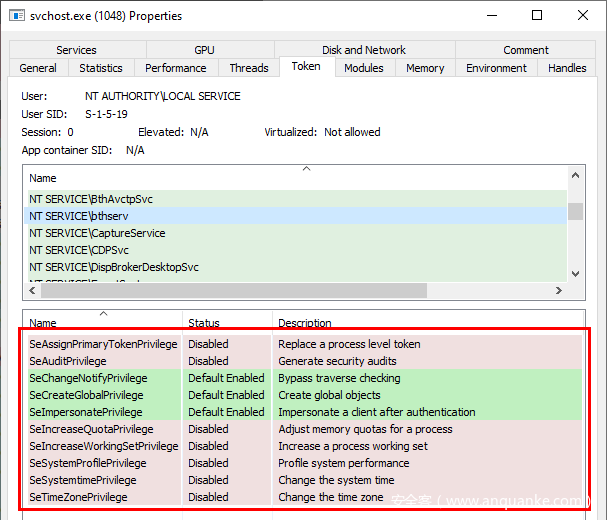This screenshot has width=607, height=520.
Task: Select the NT SERVICE\BthAvctpSvc group entry
Action: [x=91, y=199]
